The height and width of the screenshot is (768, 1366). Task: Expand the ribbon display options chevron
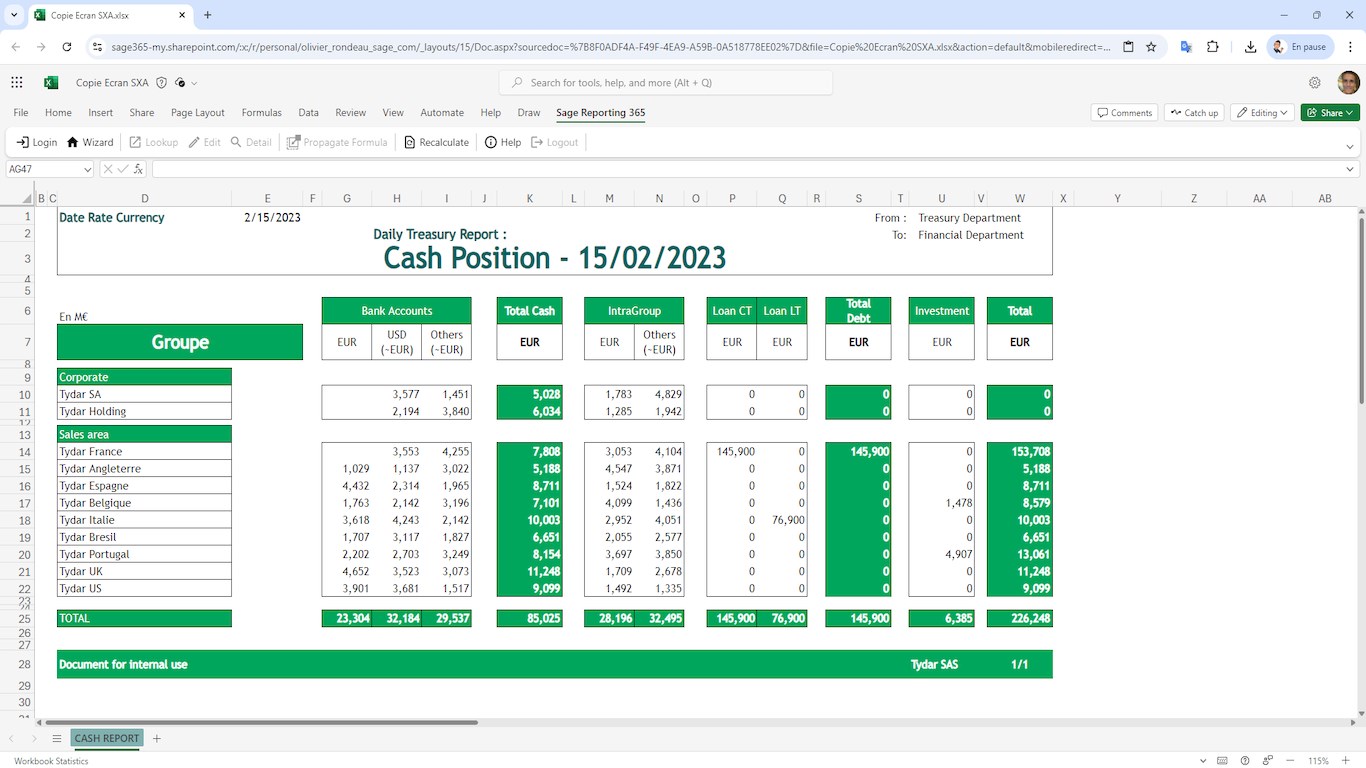click(1350, 146)
